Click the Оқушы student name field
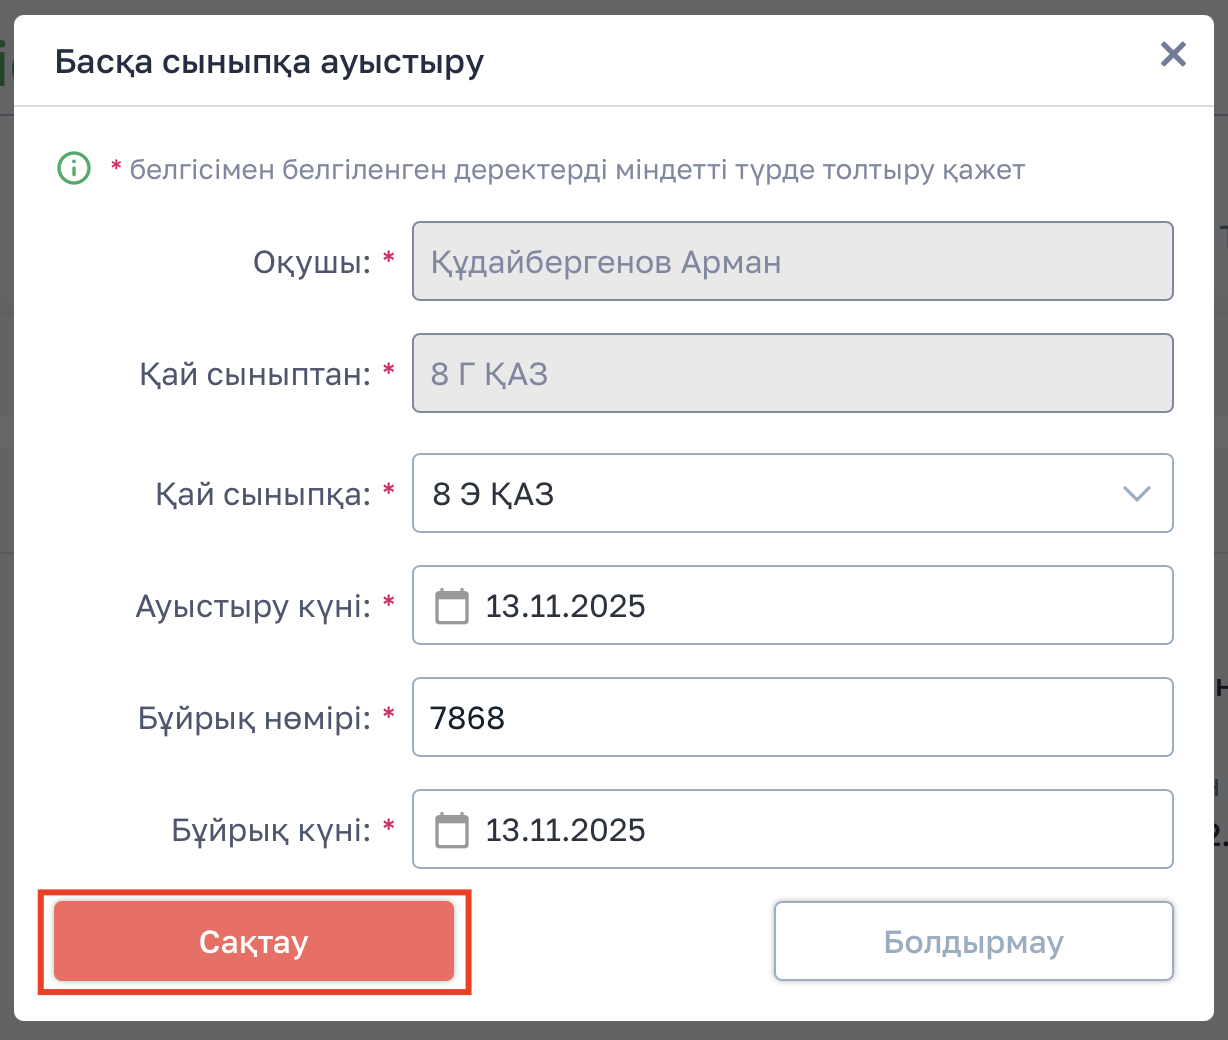 coord(792,262)
